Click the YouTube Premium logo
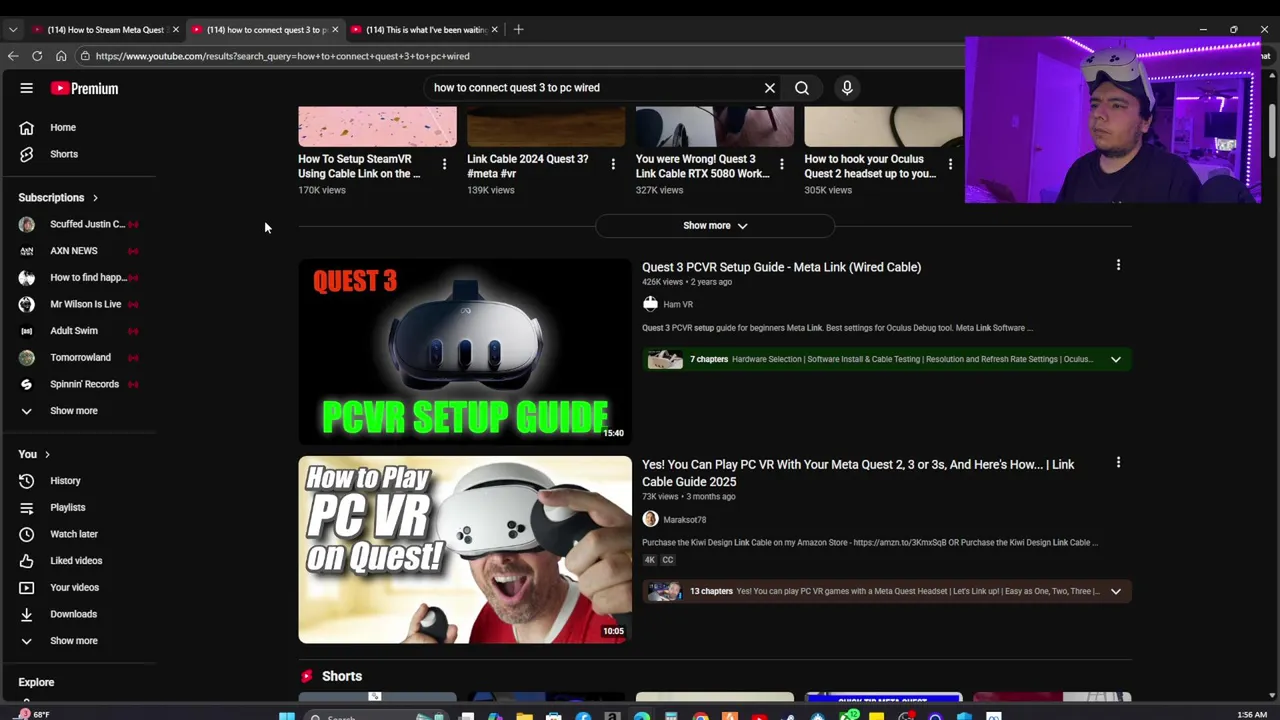 pos(85,88)
